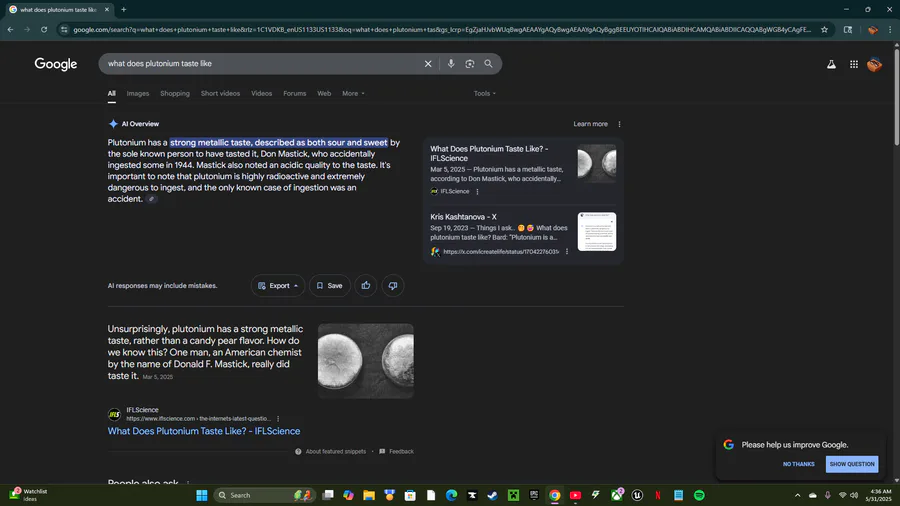
Task: Open the Kris Kashtanova post thumbnail
Action: (x=596, y=231)
